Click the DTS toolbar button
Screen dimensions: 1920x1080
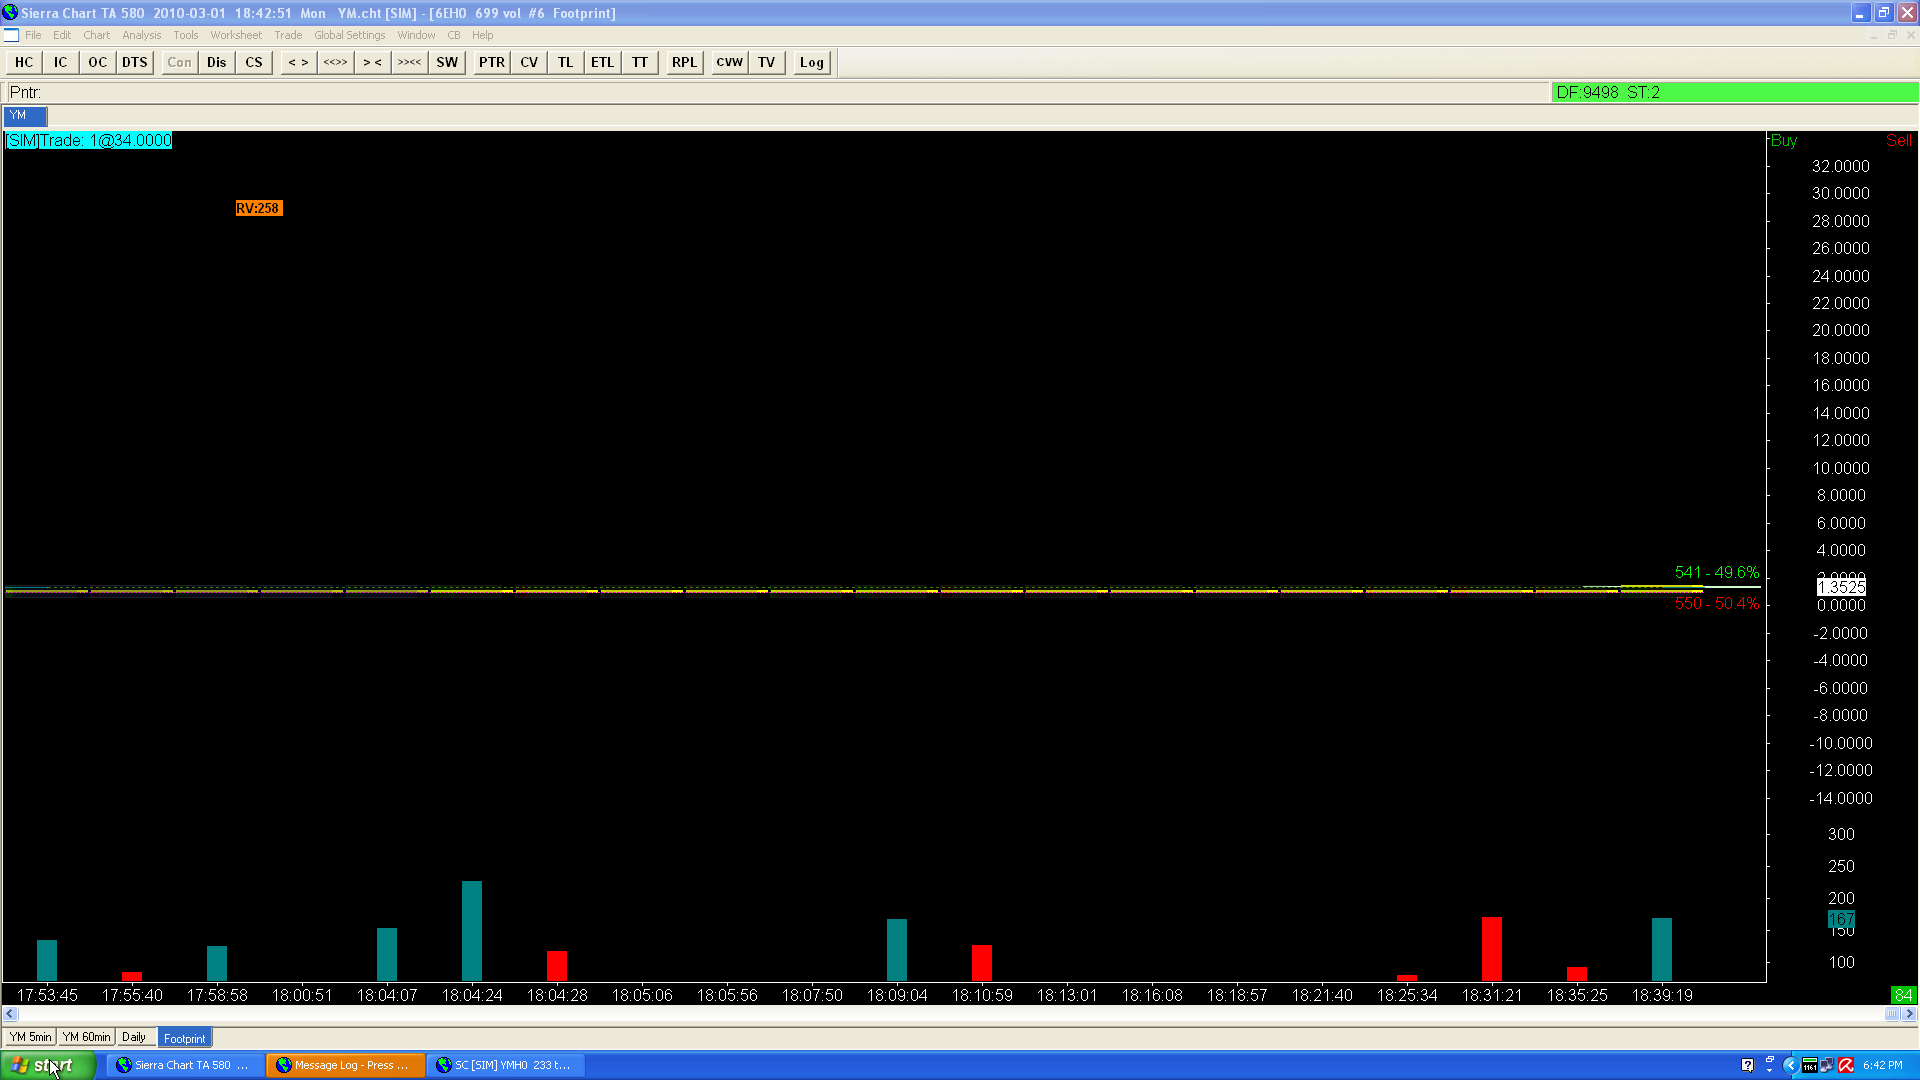click(x=134, y=62)
